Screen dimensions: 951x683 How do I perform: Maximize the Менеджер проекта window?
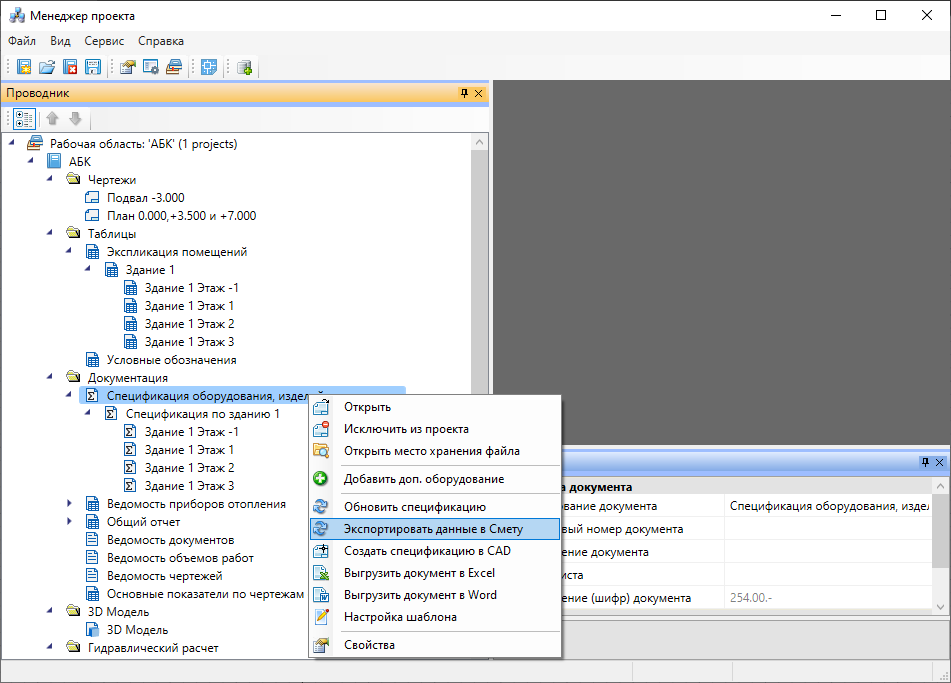(x=881, y=15)
